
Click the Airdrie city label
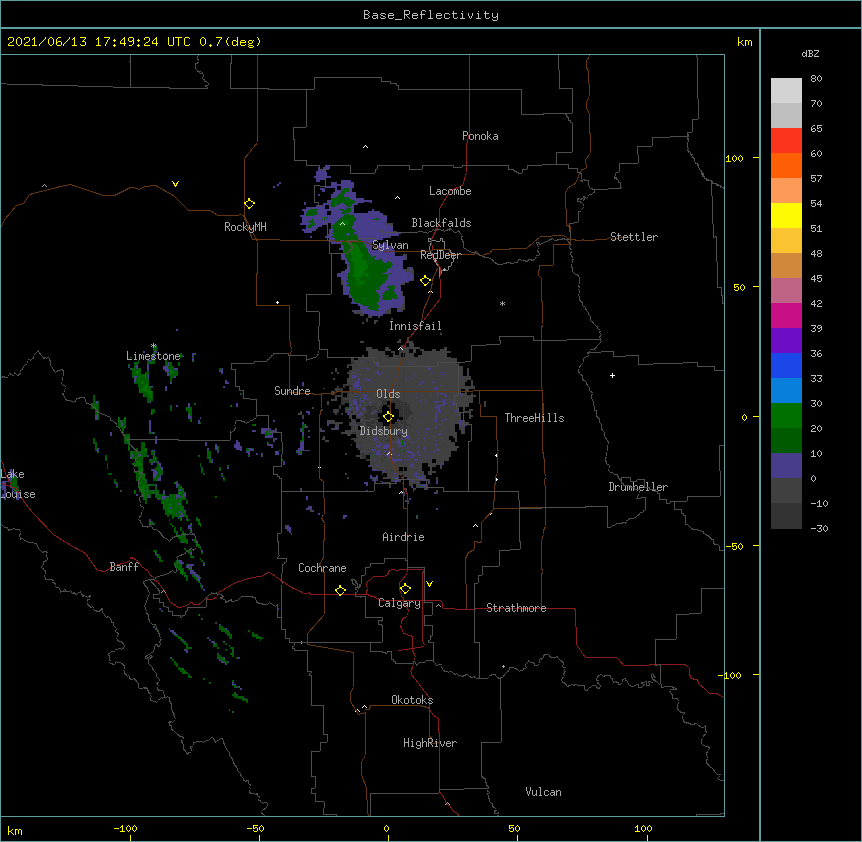(403, 537)
